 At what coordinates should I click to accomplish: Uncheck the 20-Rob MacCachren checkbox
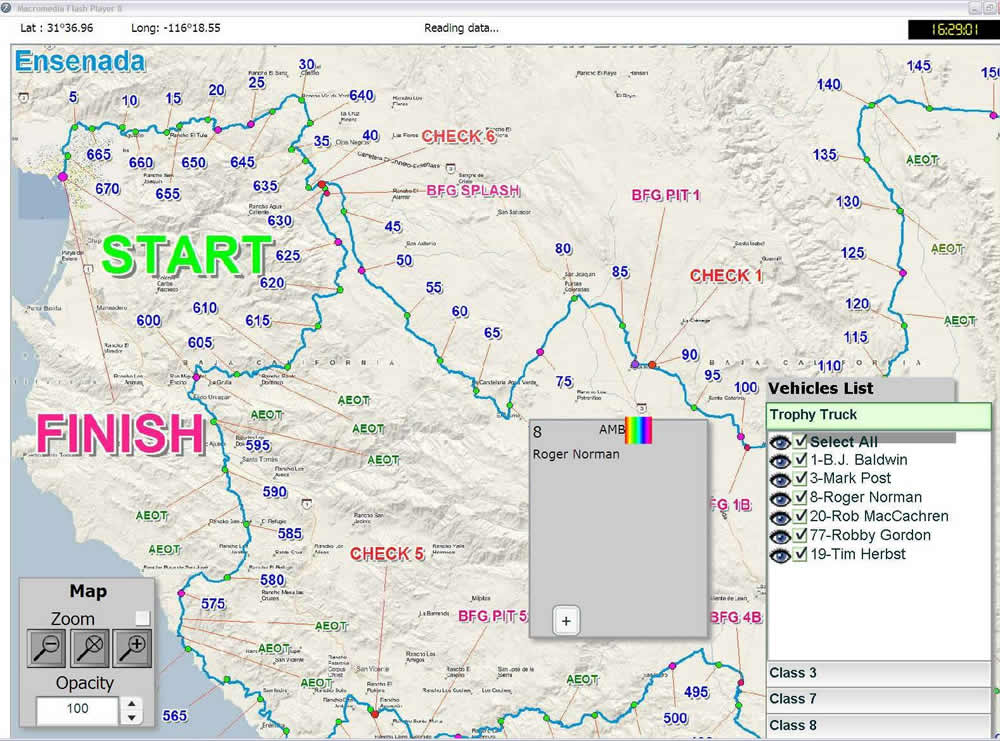(800, 516)
